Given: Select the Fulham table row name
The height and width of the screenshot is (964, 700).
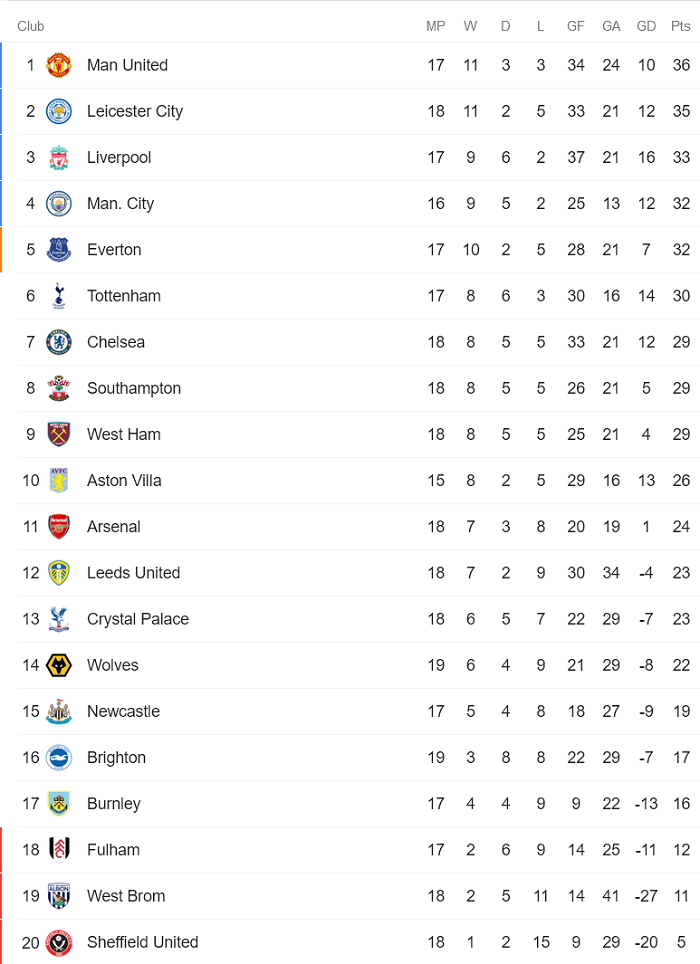Looking at the screenshot, I should [x=113, y=850].
